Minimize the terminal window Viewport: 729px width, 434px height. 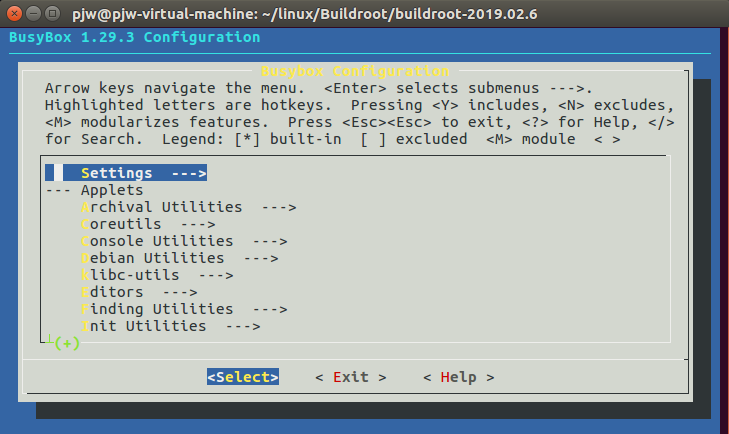tap(33, 13)
